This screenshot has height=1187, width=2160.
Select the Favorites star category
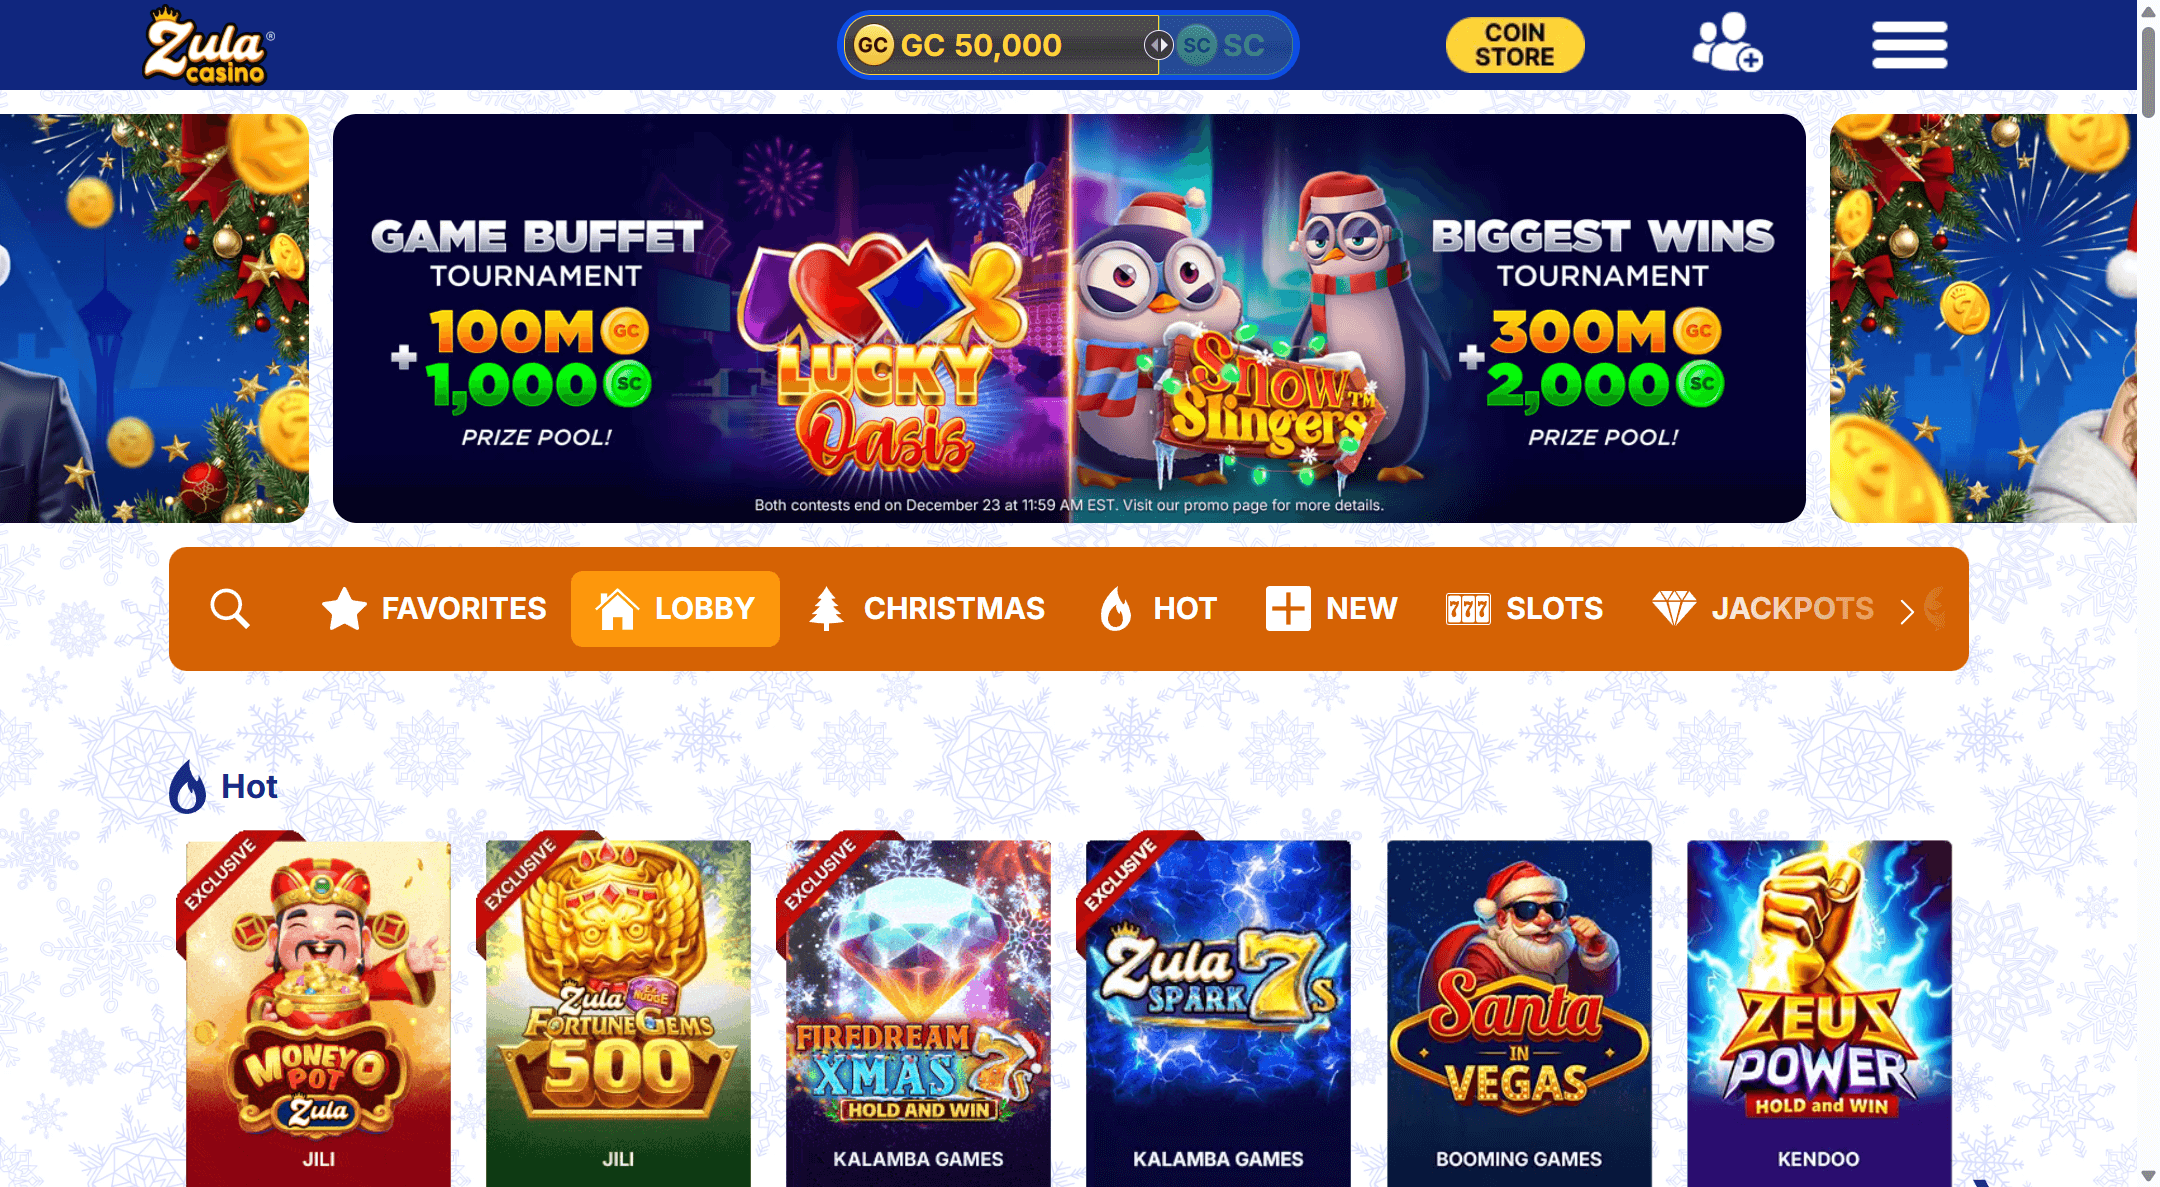434,608
